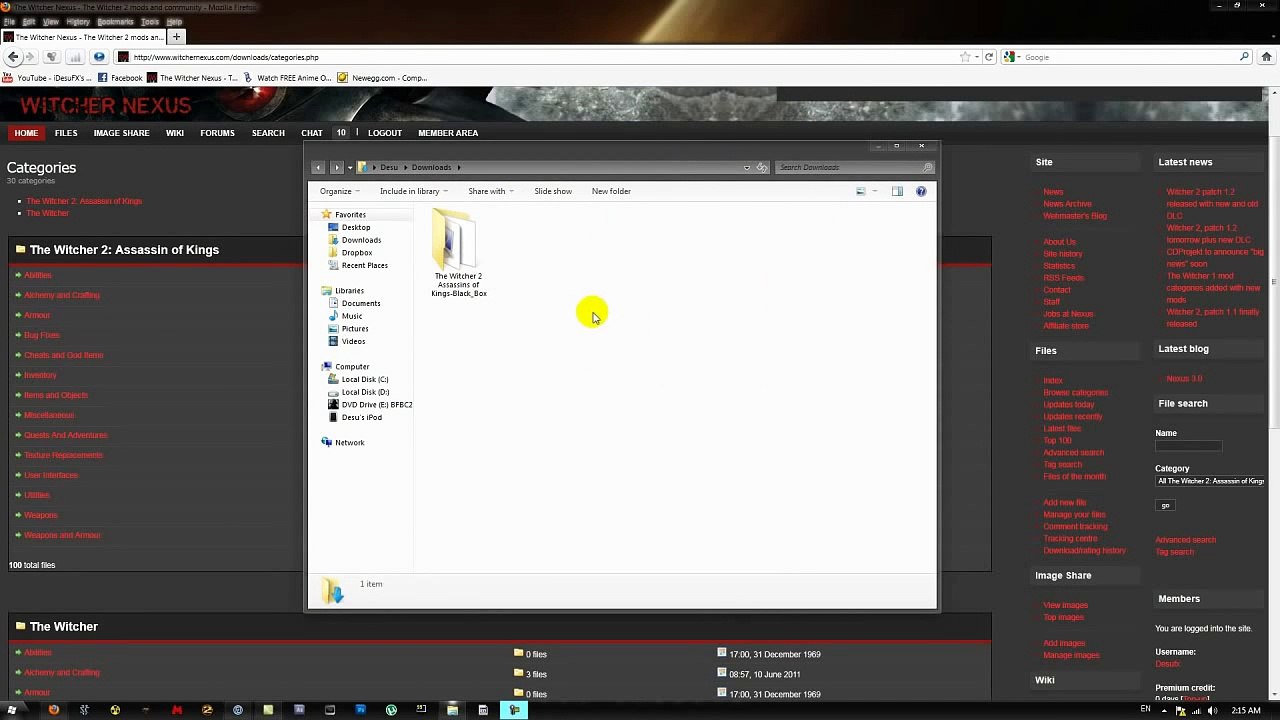Open the Newegg.com bookmark
This screenshot has height=720, width=1280.
382,78
